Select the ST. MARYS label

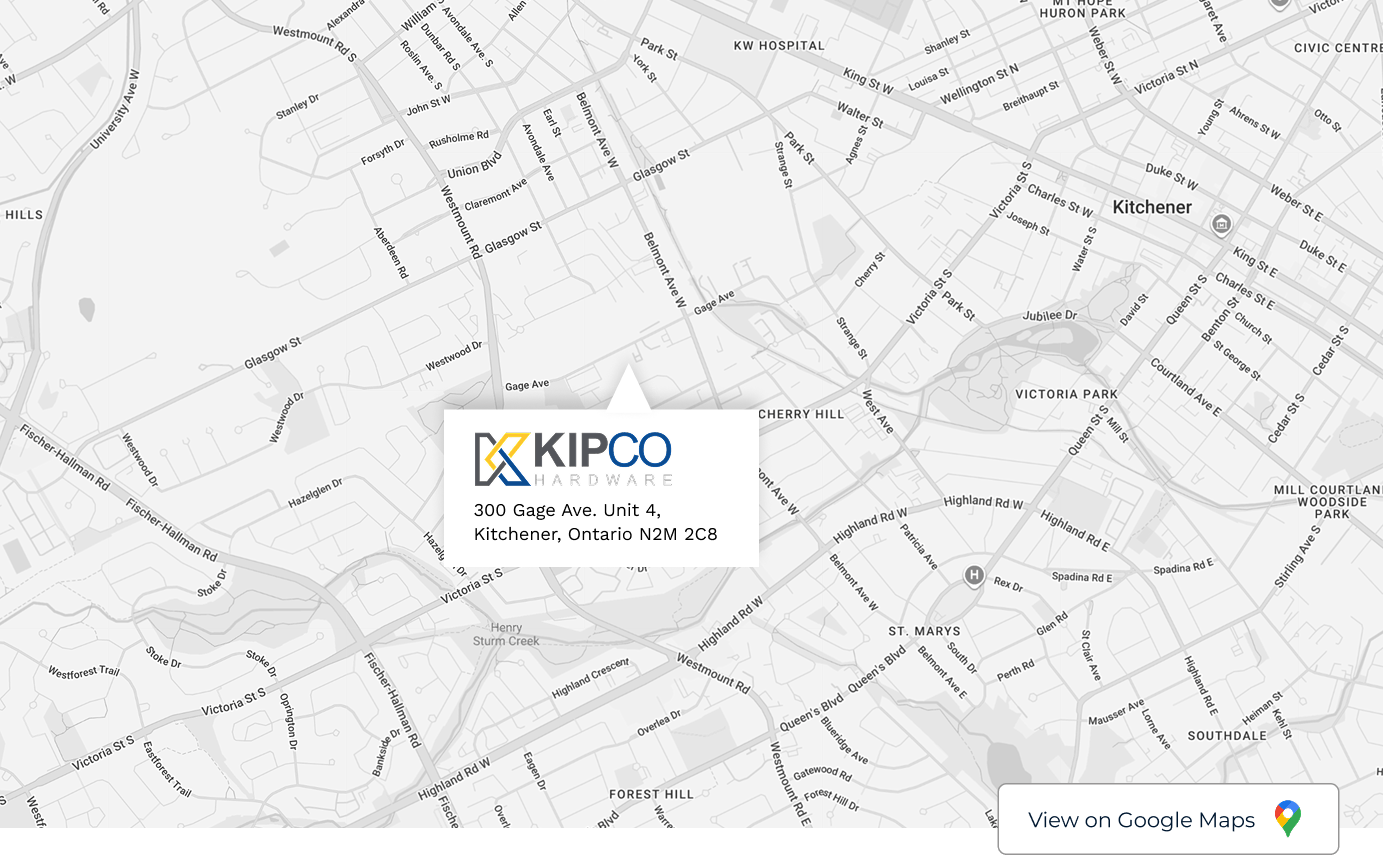pos(923,631)
